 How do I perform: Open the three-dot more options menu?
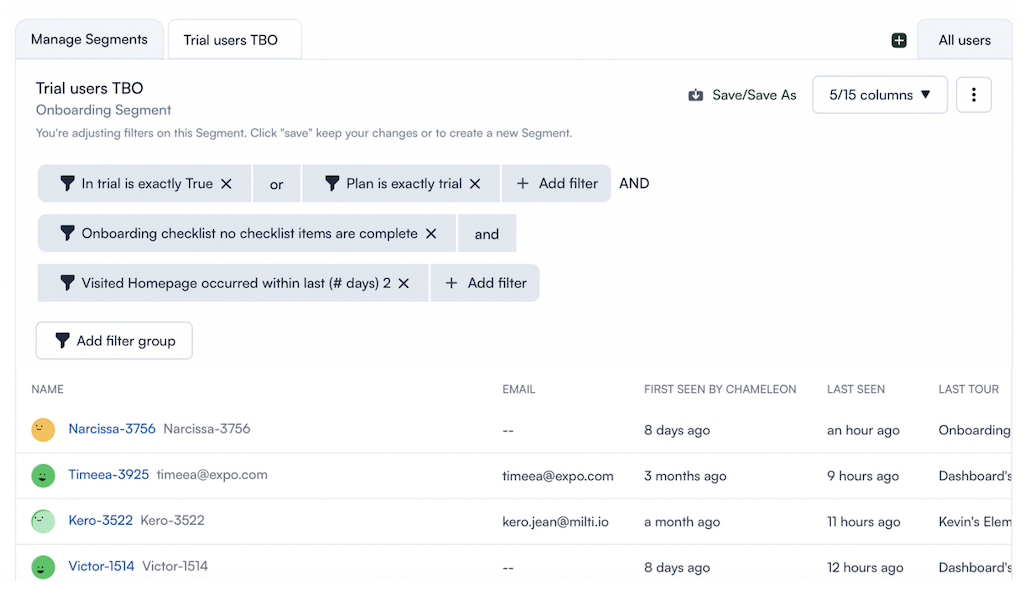(974, 95)
